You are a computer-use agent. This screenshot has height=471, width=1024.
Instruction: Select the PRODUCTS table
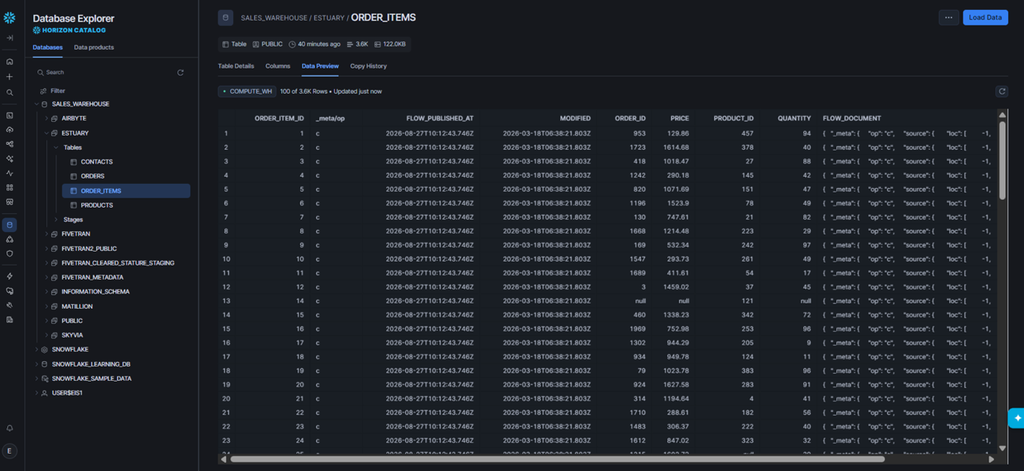pos(97,205)
